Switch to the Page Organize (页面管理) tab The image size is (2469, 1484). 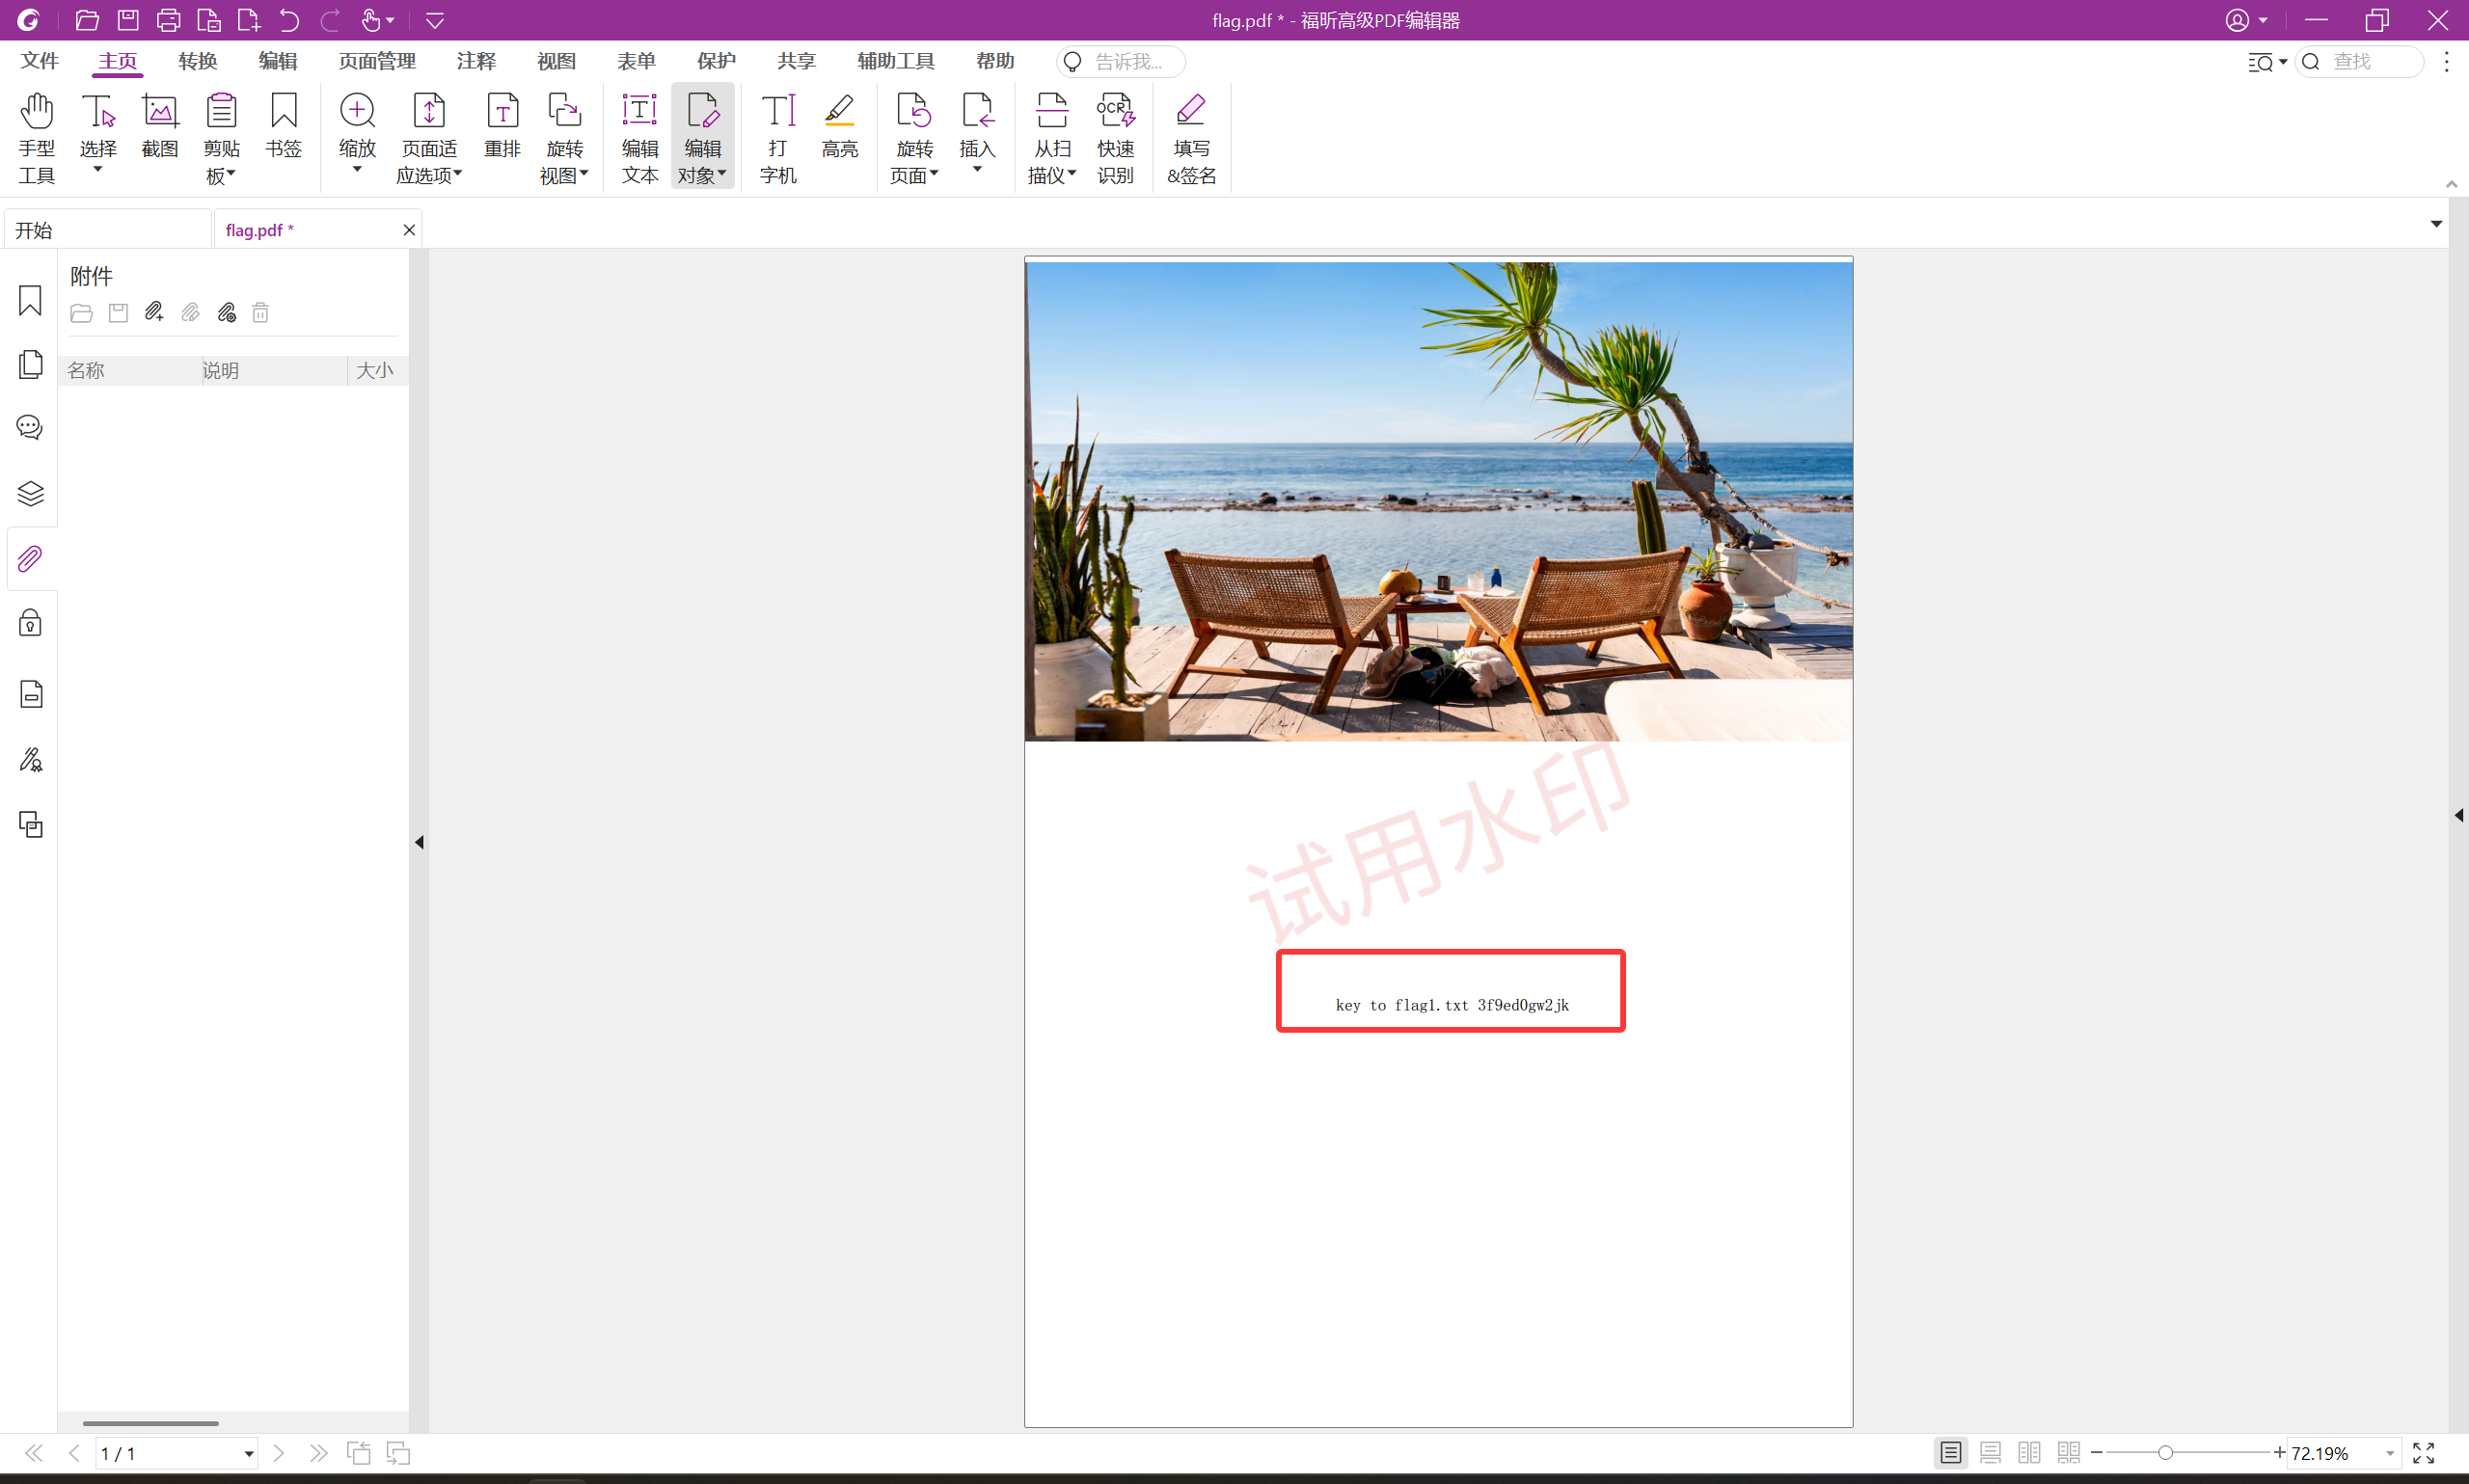pyautogui.click(x=377, y=61)
